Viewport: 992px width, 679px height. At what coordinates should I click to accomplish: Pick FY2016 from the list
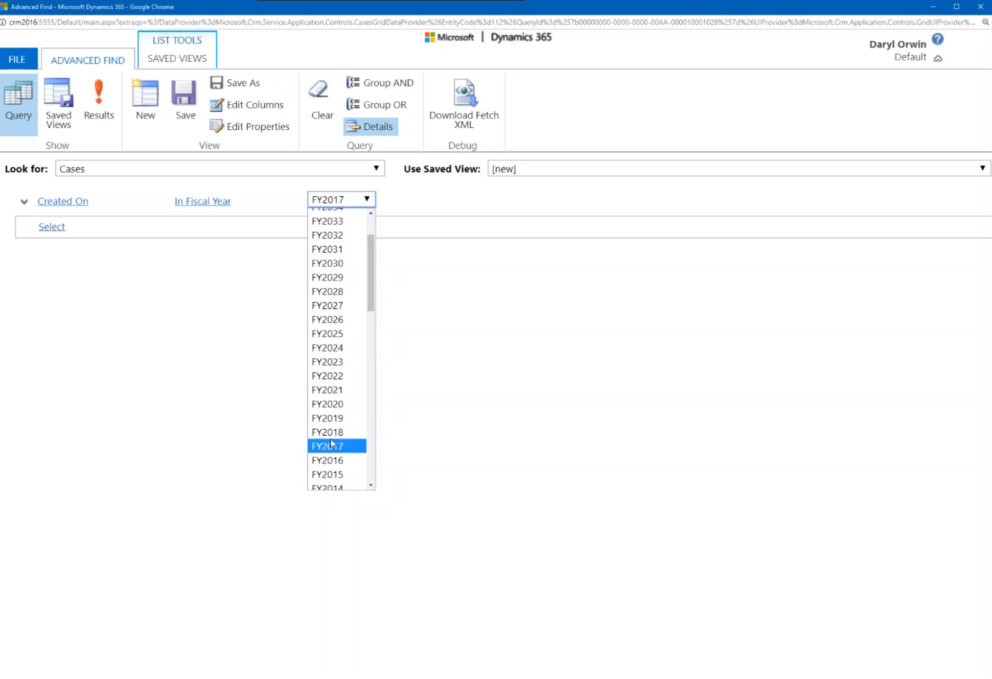[x=337, y=461]
